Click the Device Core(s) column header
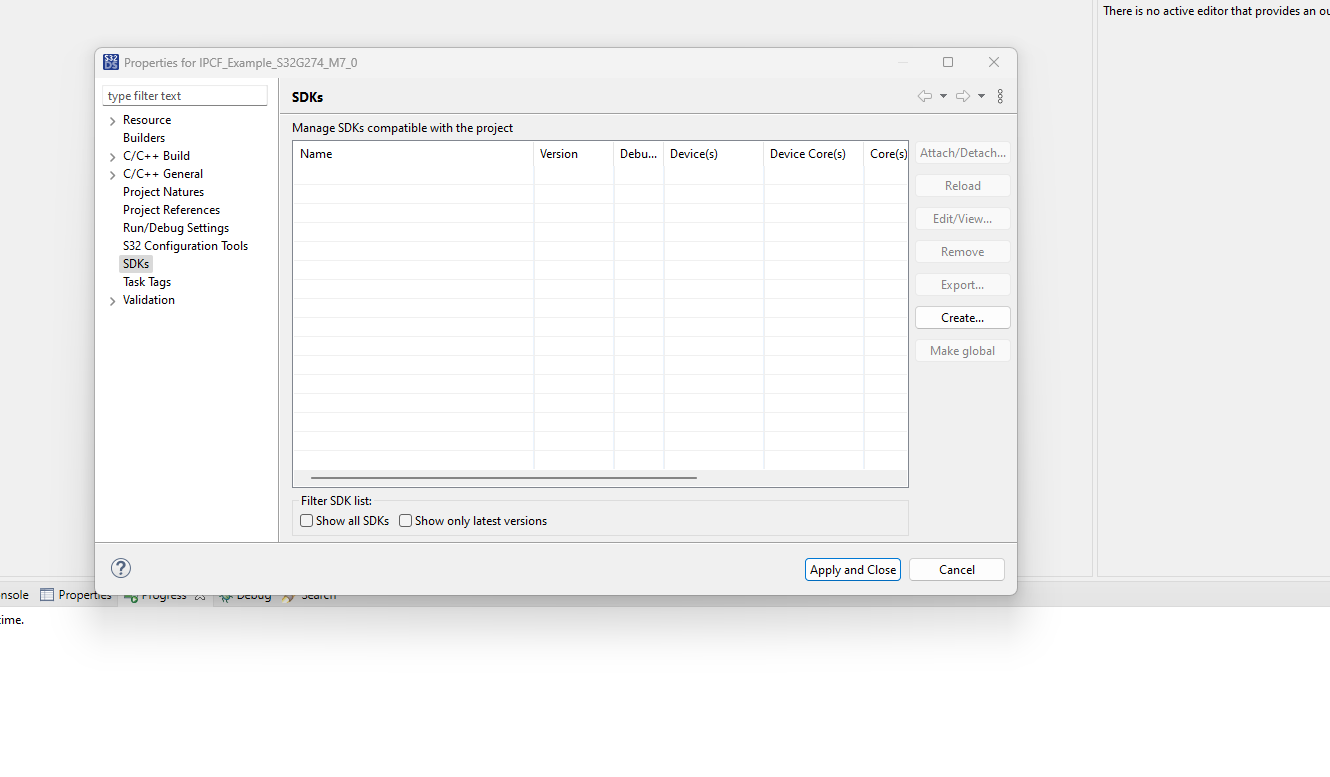 (814, 154)
